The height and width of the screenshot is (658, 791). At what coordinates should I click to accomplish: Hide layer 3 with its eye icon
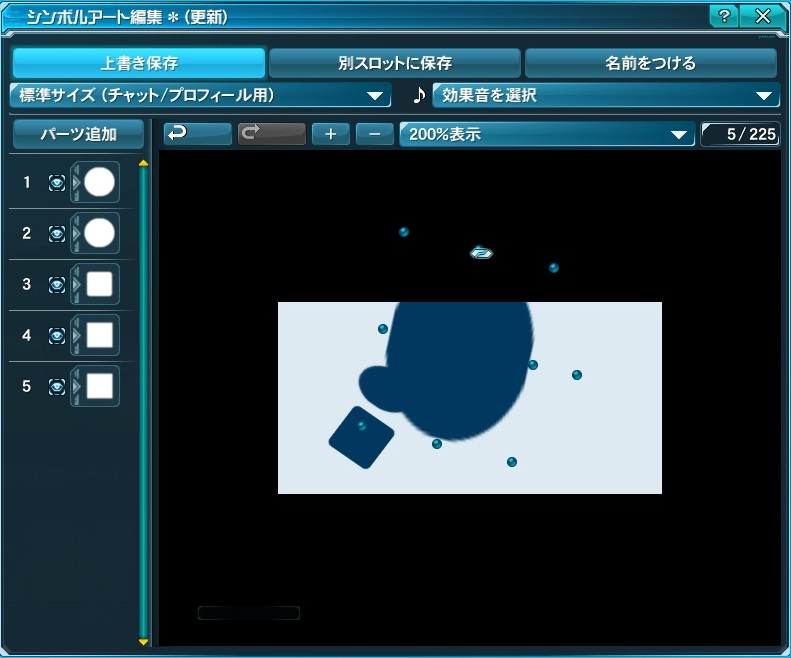click(x=56, y=285)
